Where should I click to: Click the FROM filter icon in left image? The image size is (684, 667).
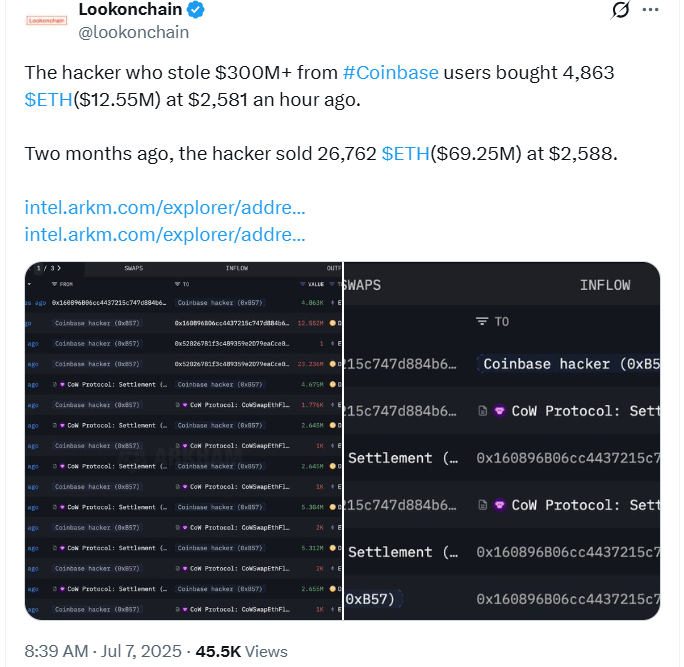pyautogui.click(x=55, y=284)
